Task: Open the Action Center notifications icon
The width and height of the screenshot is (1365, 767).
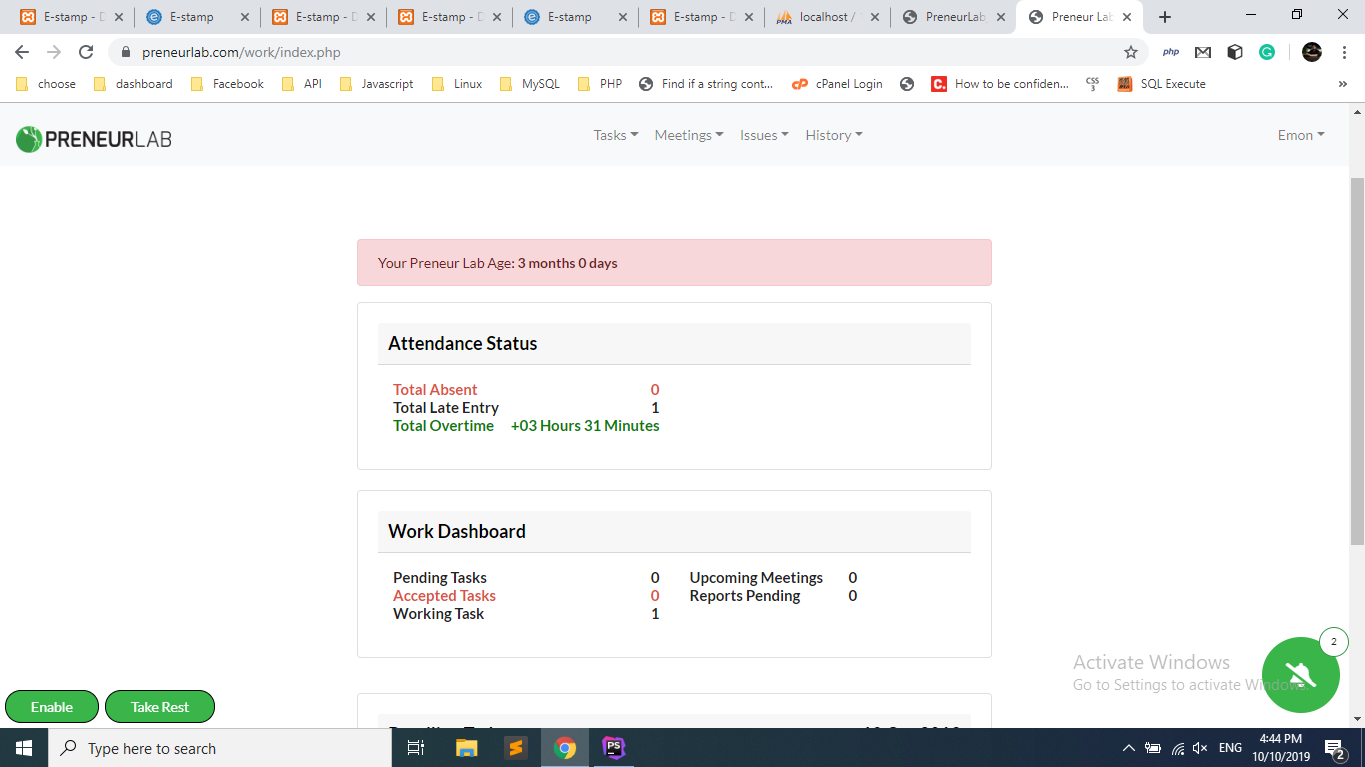Action: pyautogui.click(x=1333, y=748)
